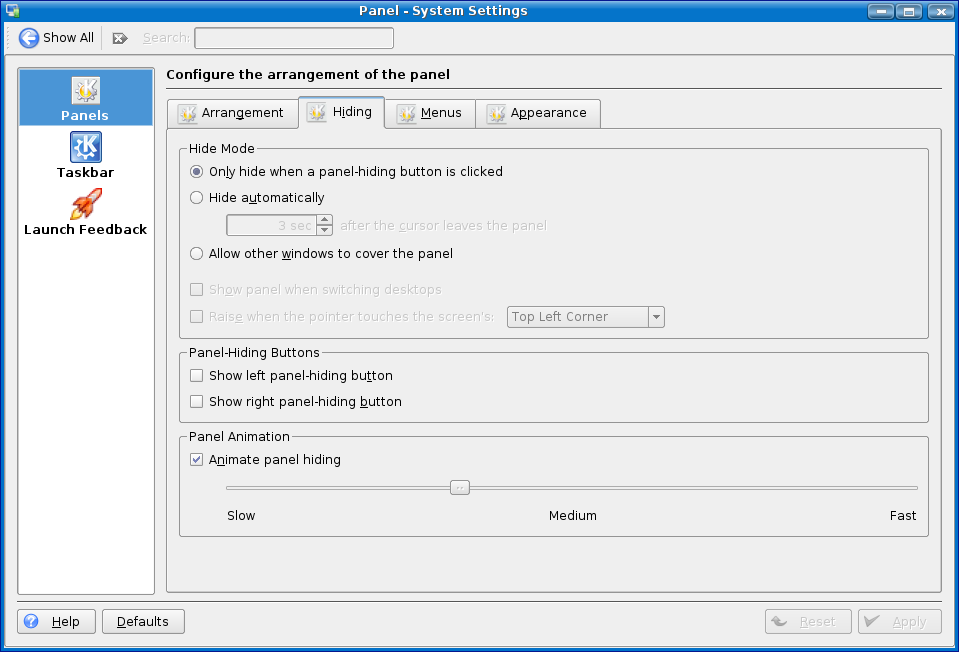Open the Panels settings icon in sidebar
Screen dimensions: 959x652
coord(85,91)
